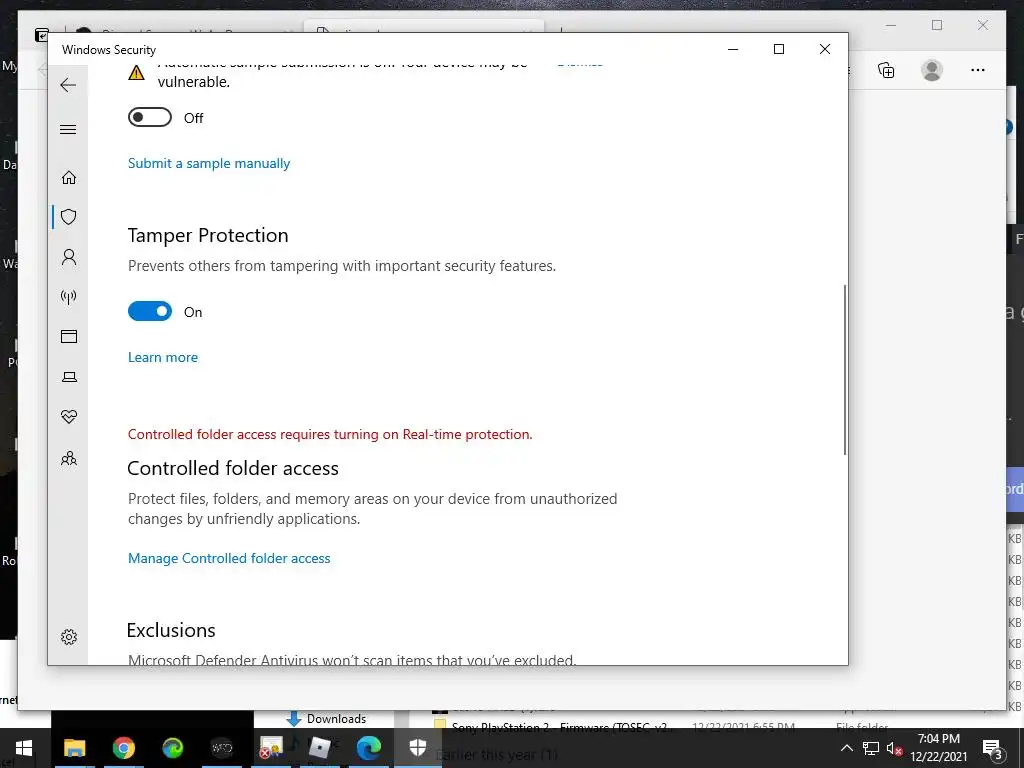Click the yellow warning triangle icon
The width and height of the screenshot is (1024, 768).
pos(136,72)
